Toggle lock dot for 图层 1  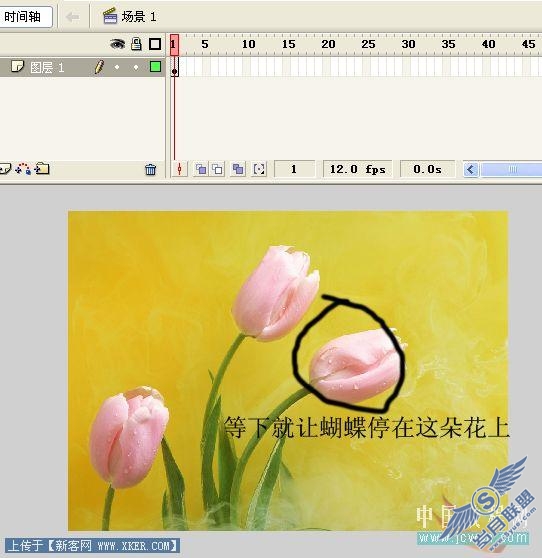136,67
